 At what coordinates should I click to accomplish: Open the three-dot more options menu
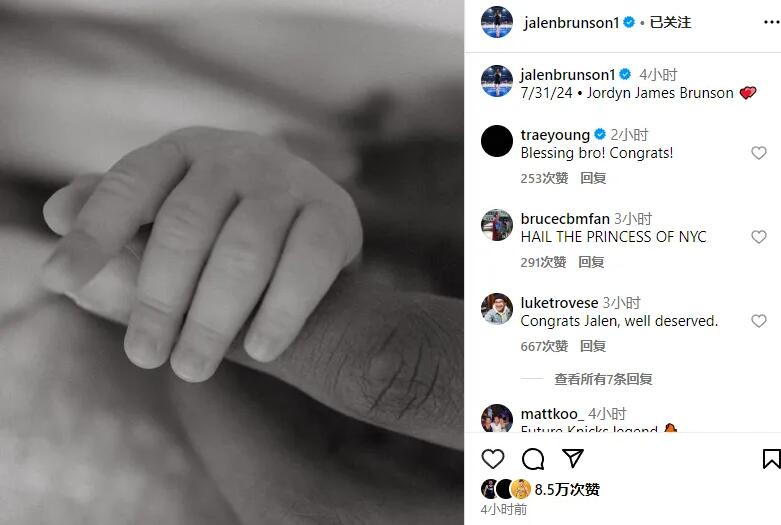coord(772,22)
